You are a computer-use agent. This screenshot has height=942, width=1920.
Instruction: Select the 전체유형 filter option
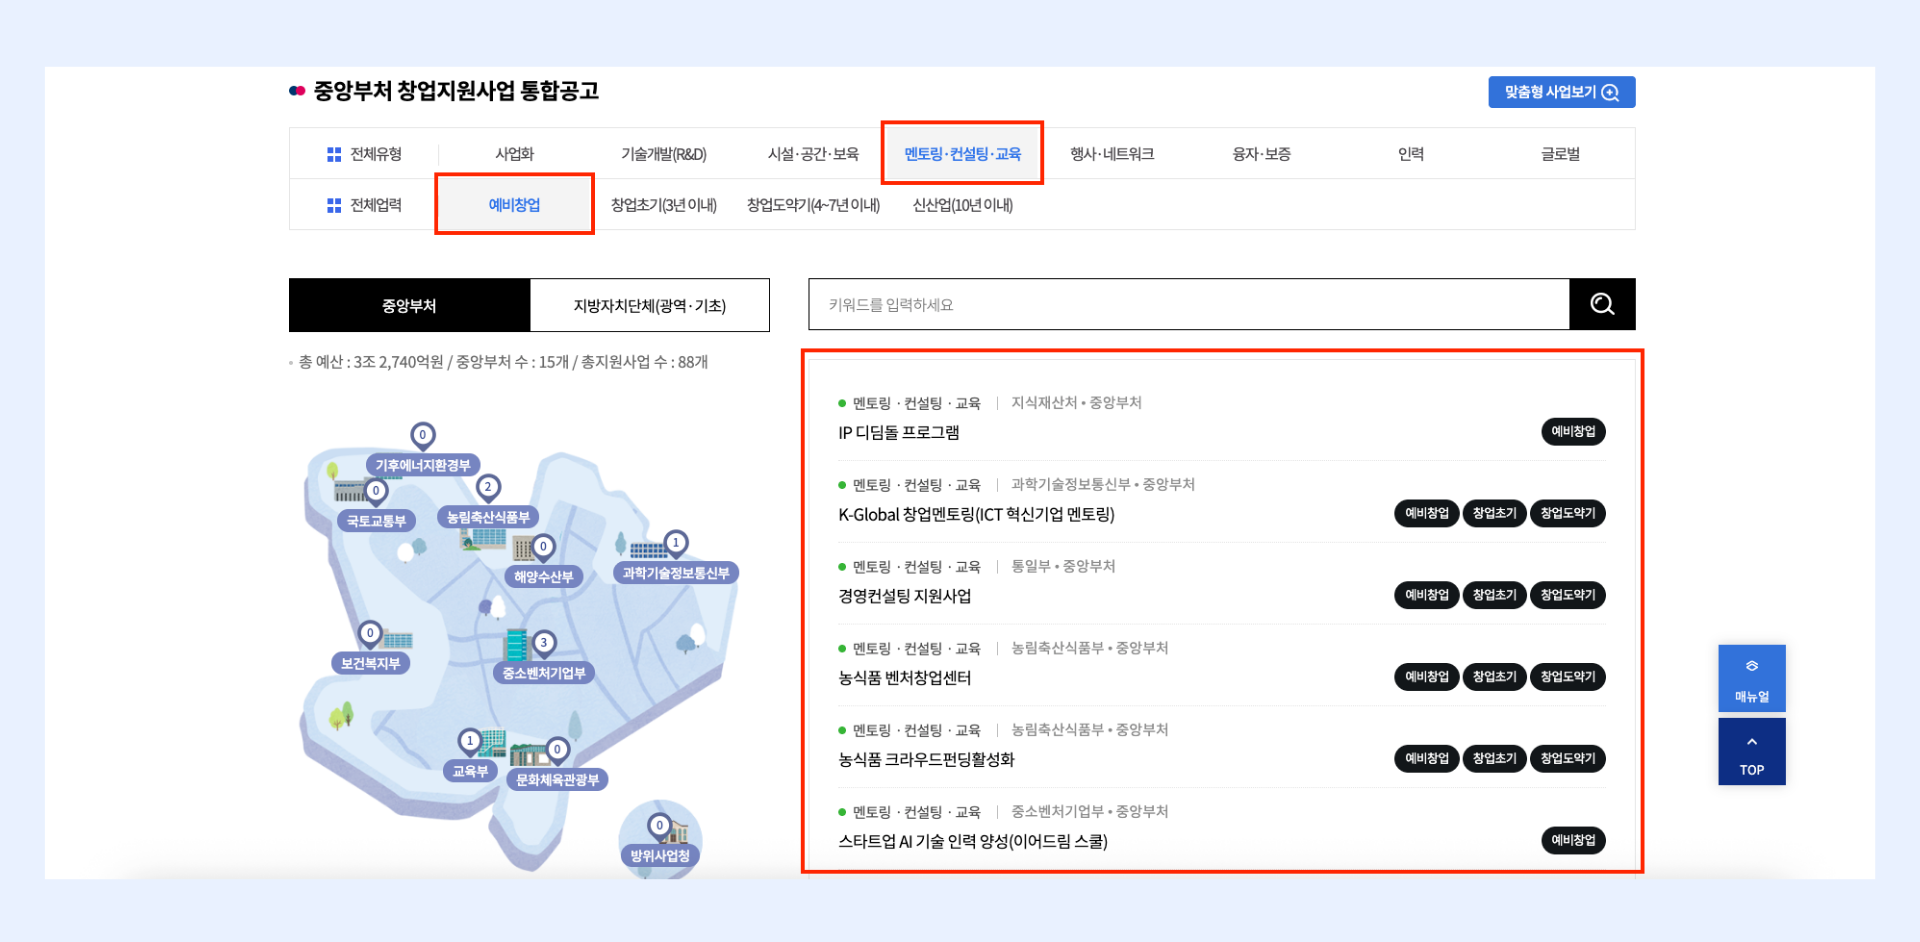click(364, 154)
